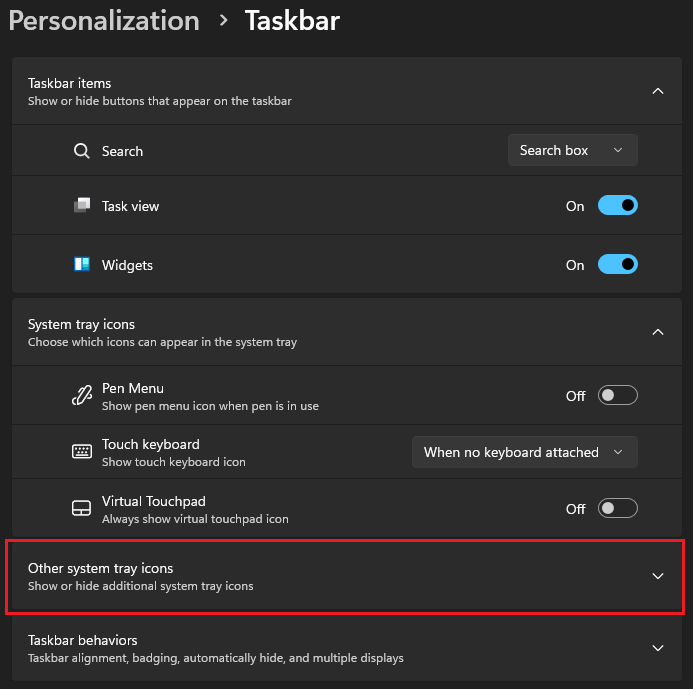Disable the Widgets toggle
Image resolution: width=693 pixels, height=689 pixels.
point(617,265)
